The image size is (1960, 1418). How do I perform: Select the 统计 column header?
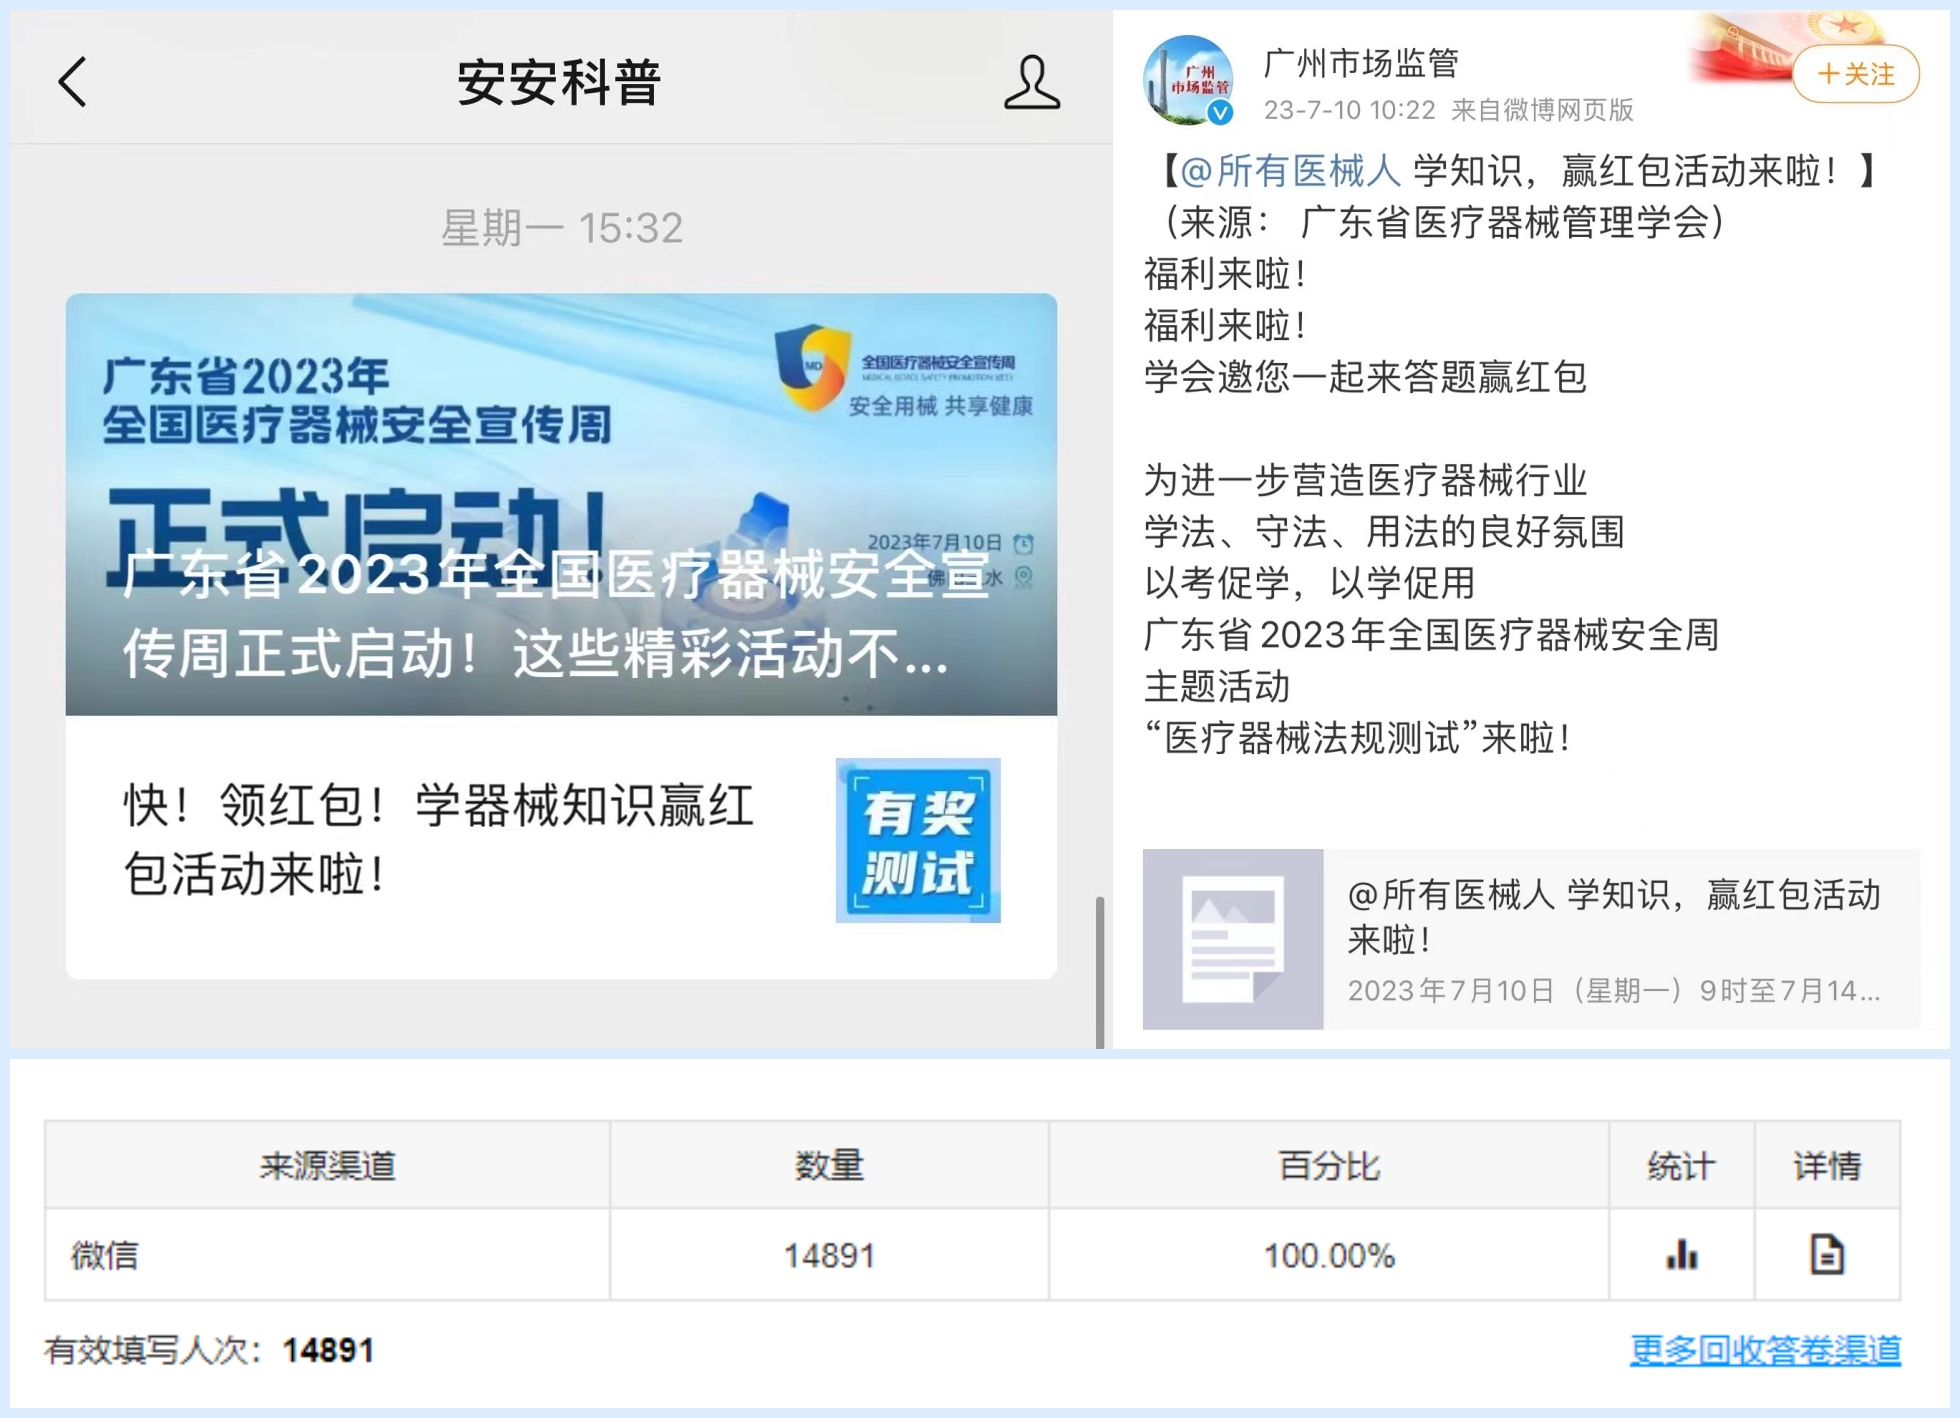(1682, 1165)
